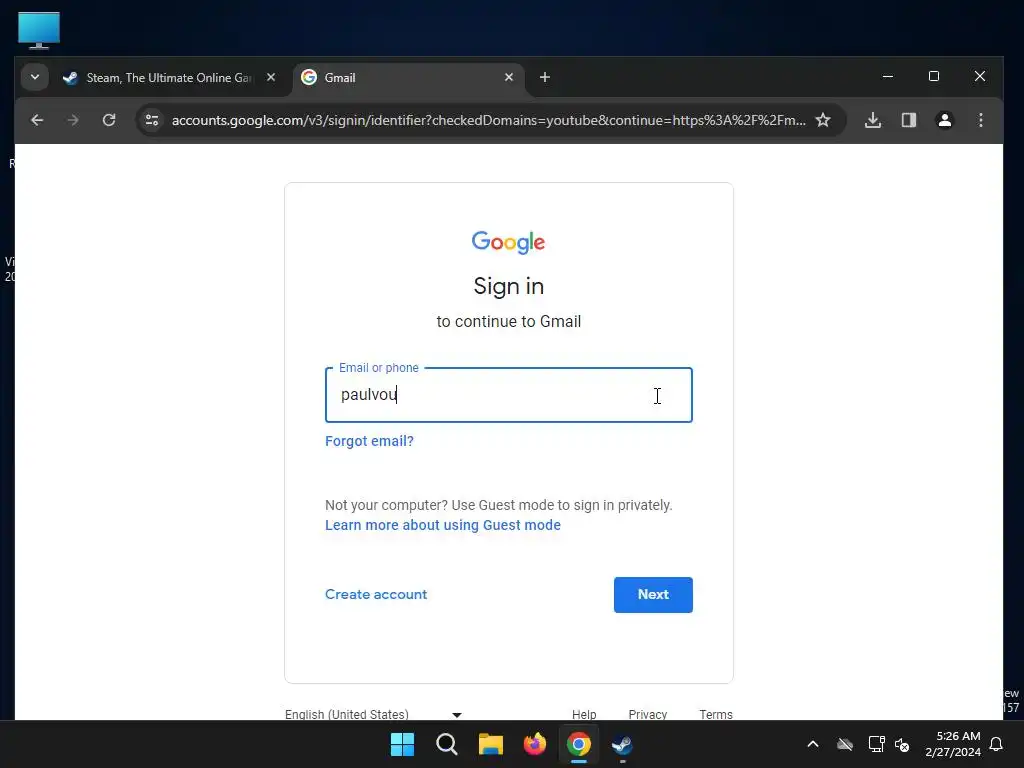Image resolution: width=1024 pixels, height=768 pixels.
Task: Expand the tab search dropdown chevron
Action: click(35, 78)
